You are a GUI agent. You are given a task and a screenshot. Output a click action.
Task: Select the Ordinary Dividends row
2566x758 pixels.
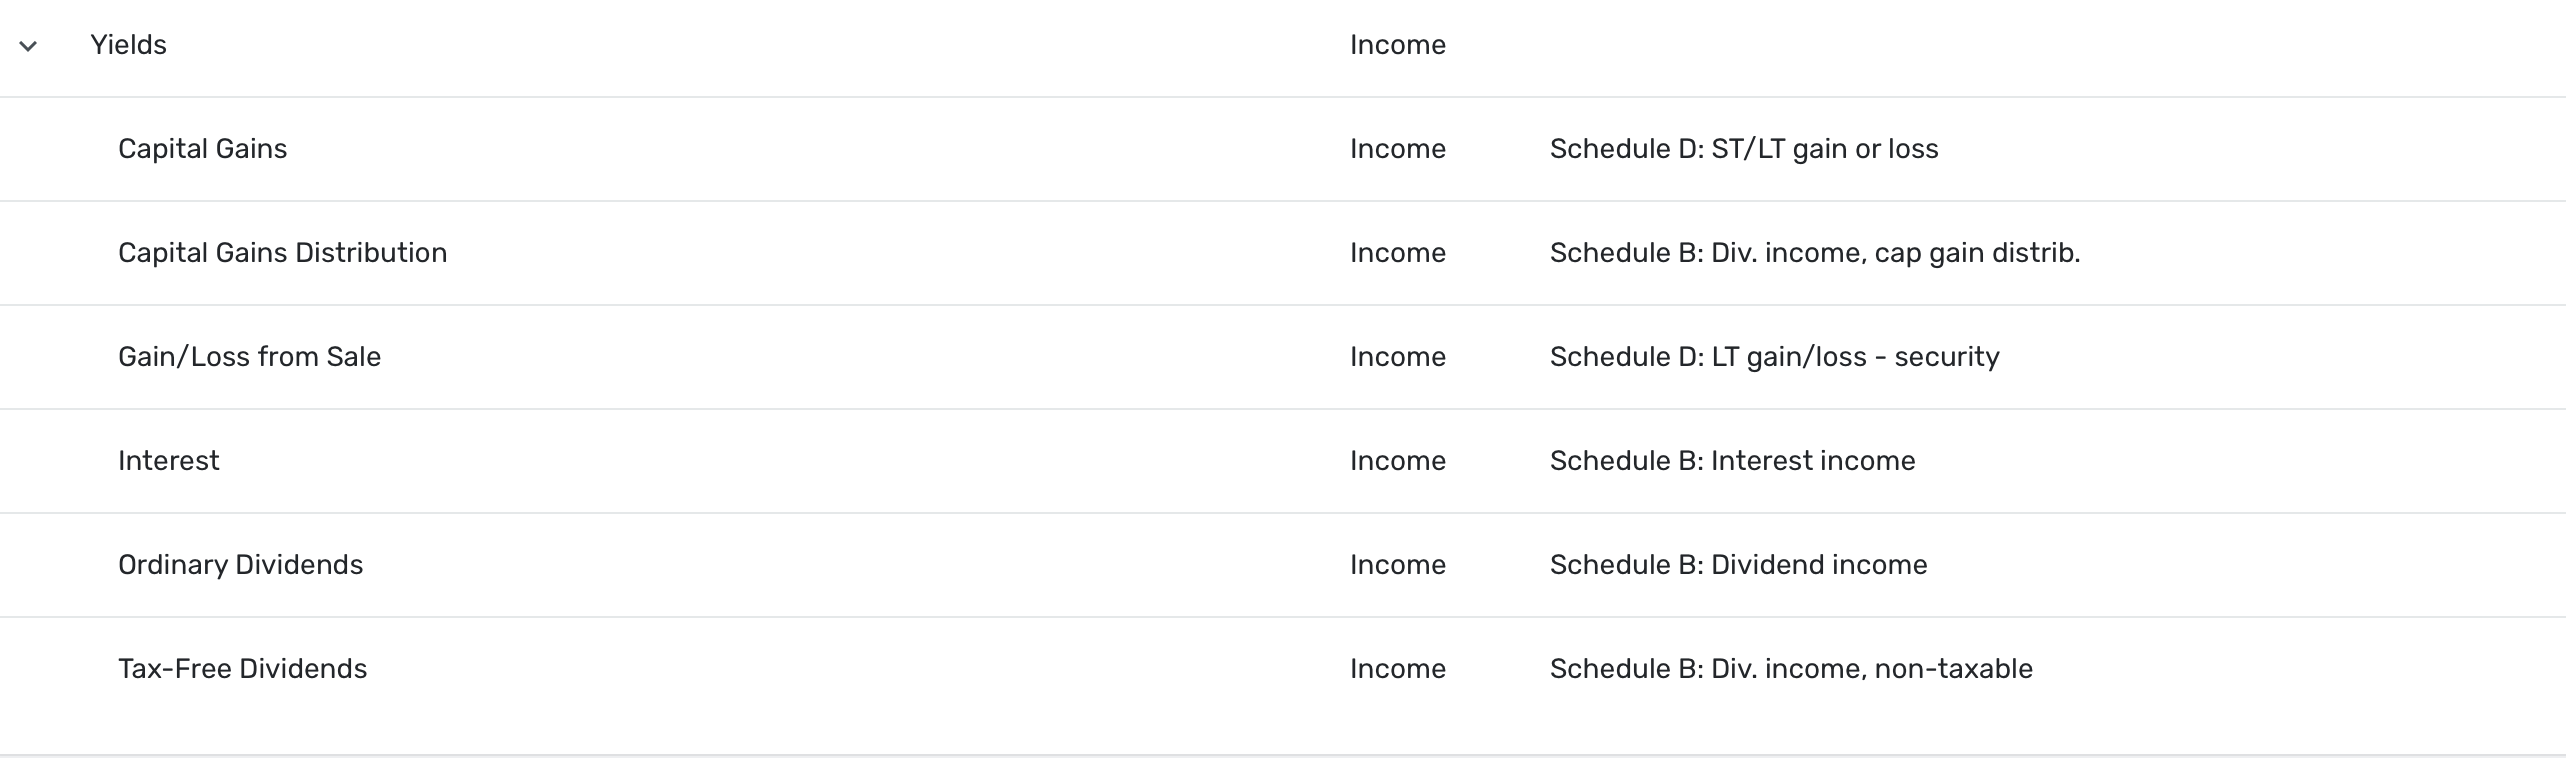(x=241, y=564)
